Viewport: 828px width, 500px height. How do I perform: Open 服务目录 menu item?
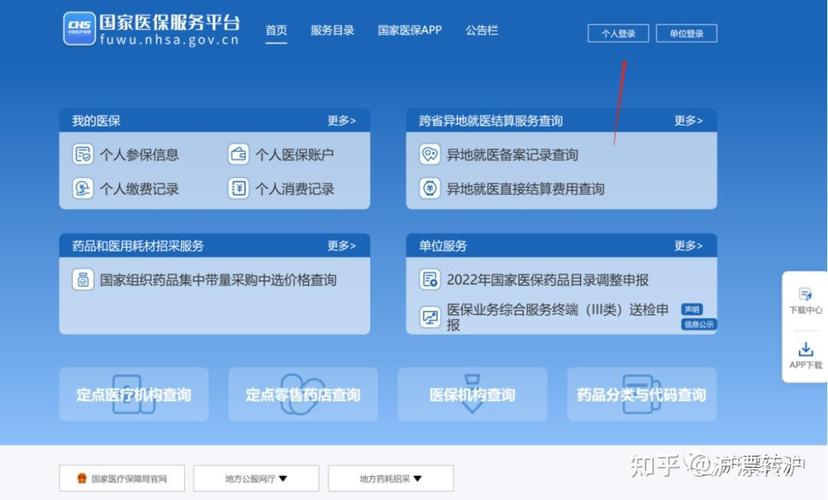pyautogui.click(x=332, y=31)
